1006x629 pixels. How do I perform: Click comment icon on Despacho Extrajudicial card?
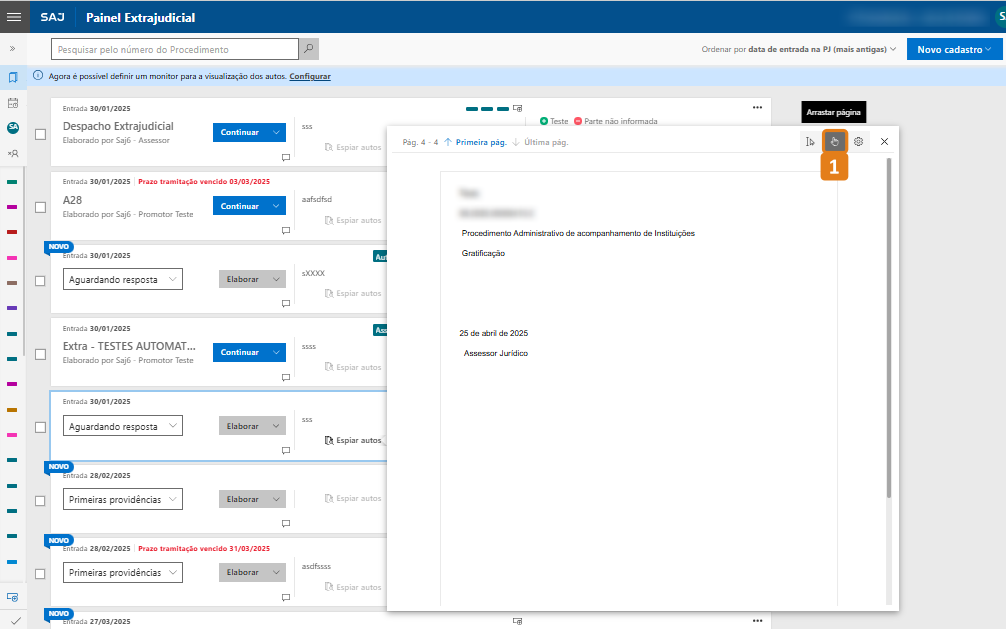[285, 157]
